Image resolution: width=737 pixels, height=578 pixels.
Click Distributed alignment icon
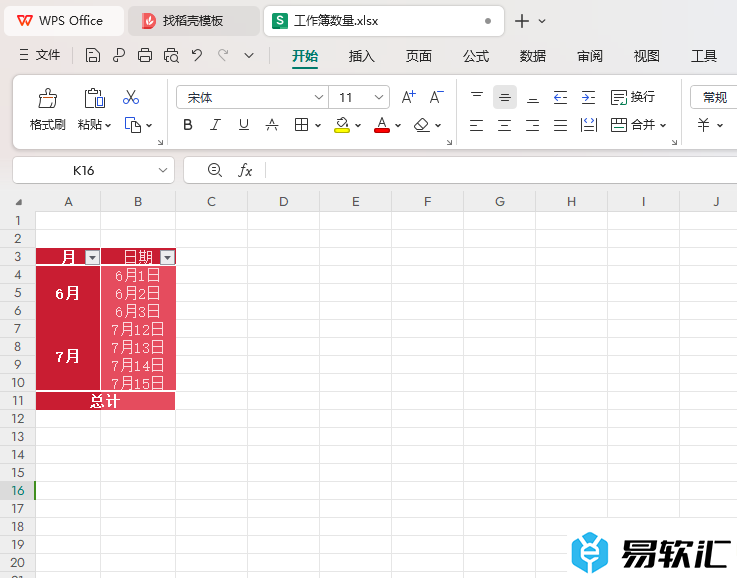(588, 125)
